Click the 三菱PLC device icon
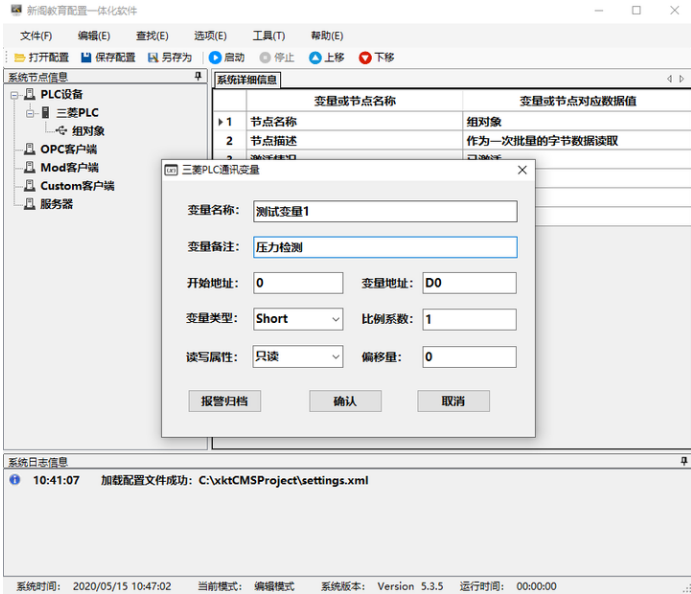The image size is (691, 594). point(45,112)
